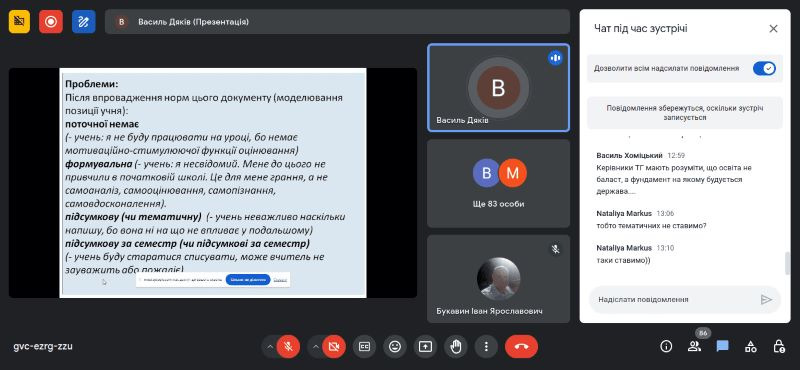Open more options three-dot menu

(486, 347)
